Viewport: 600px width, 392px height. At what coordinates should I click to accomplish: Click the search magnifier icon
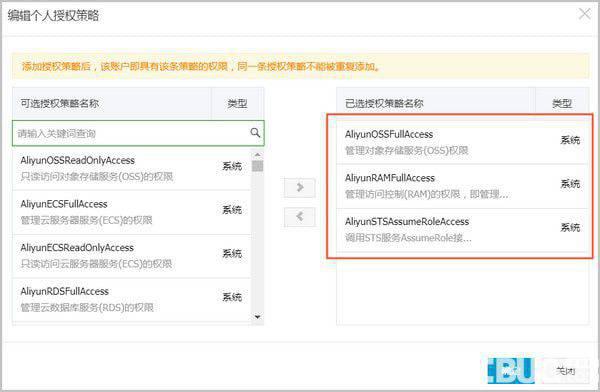255,133
